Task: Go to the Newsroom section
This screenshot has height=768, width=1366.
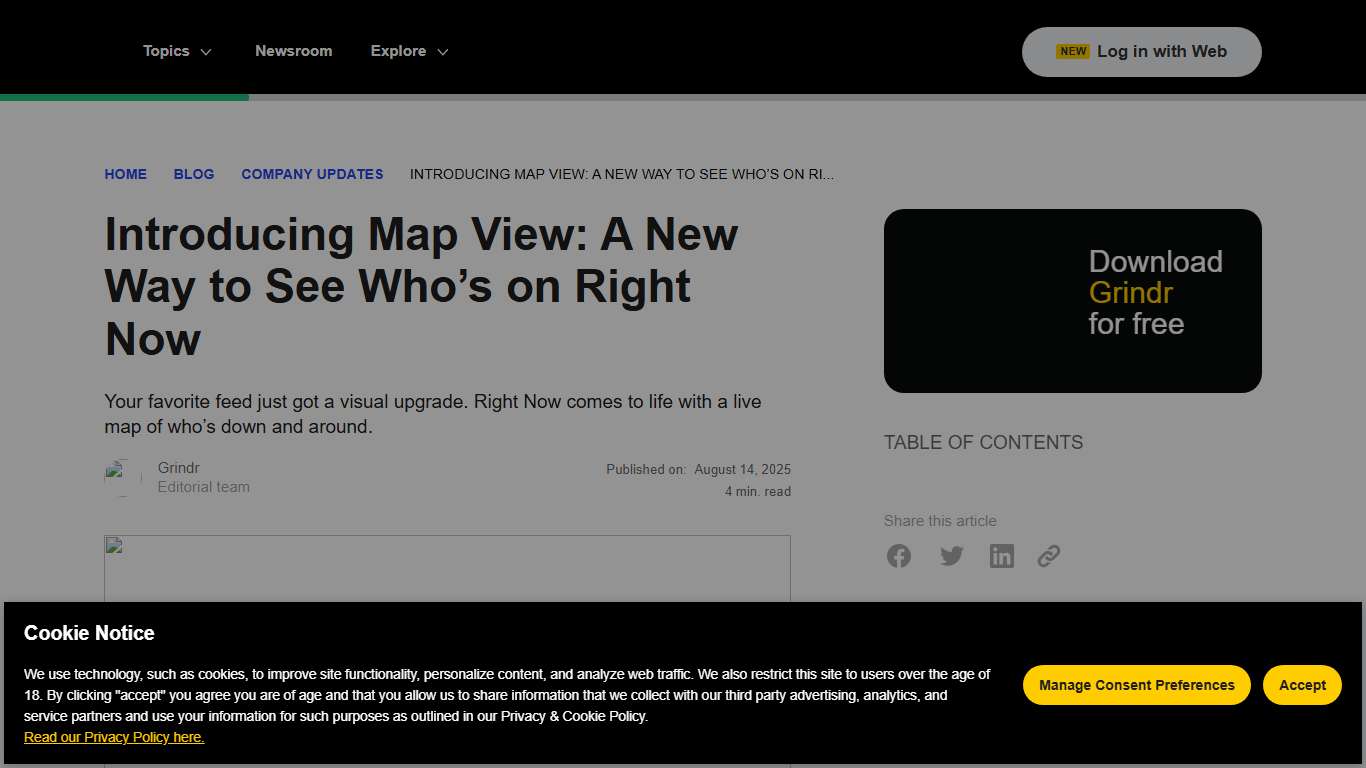Action: (293, 51)
